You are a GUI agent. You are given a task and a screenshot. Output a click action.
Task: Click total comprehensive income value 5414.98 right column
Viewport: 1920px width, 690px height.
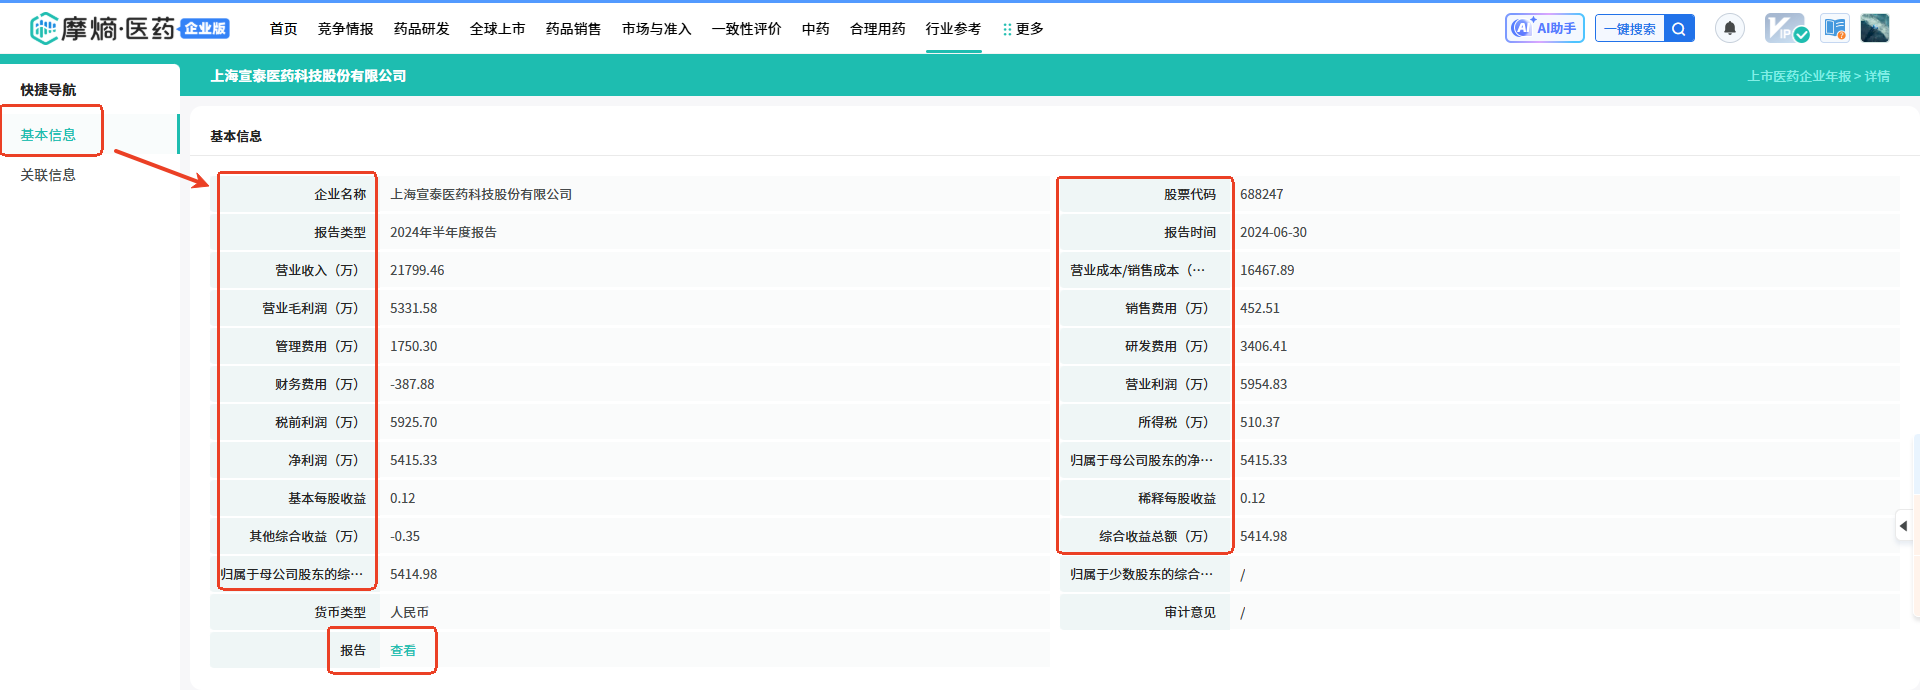point(1263,536)
